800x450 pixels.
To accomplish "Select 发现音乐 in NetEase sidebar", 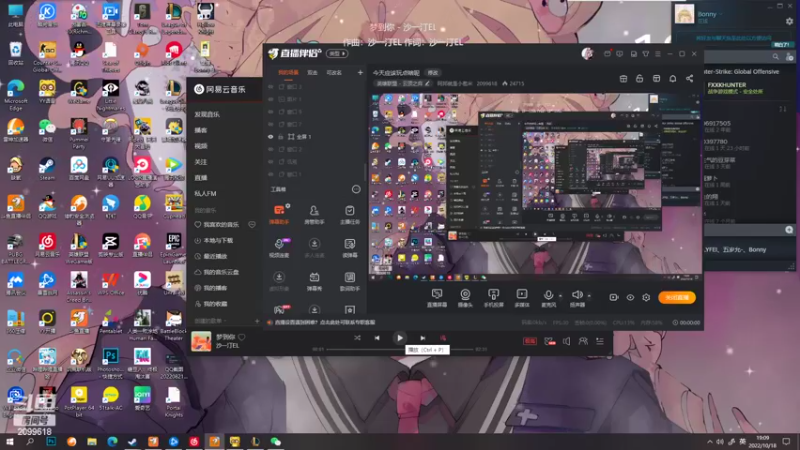I will tap(207, 114).
